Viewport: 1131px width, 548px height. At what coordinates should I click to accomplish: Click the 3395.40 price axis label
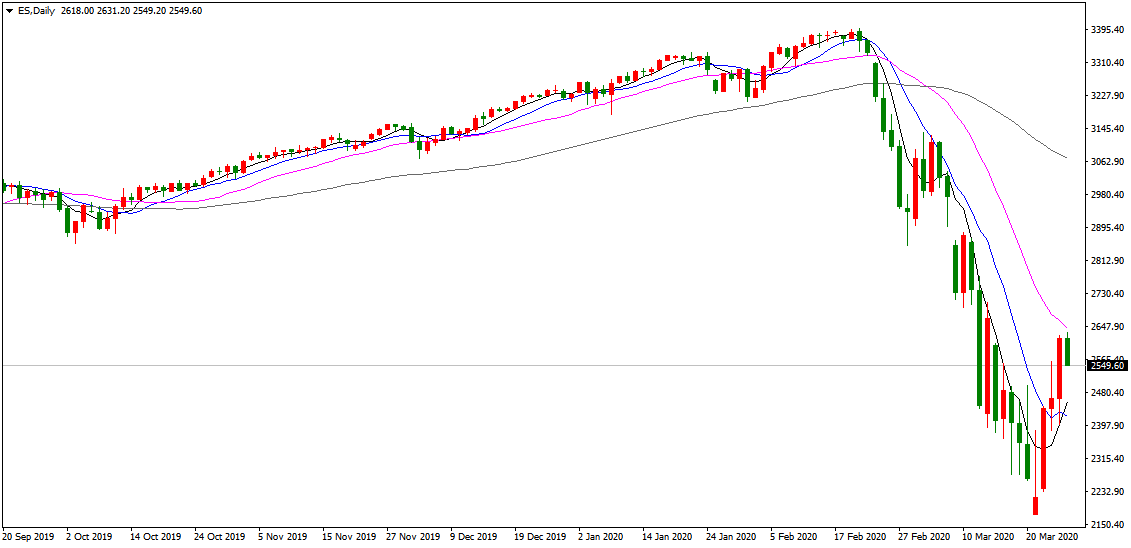(1107, 30)
